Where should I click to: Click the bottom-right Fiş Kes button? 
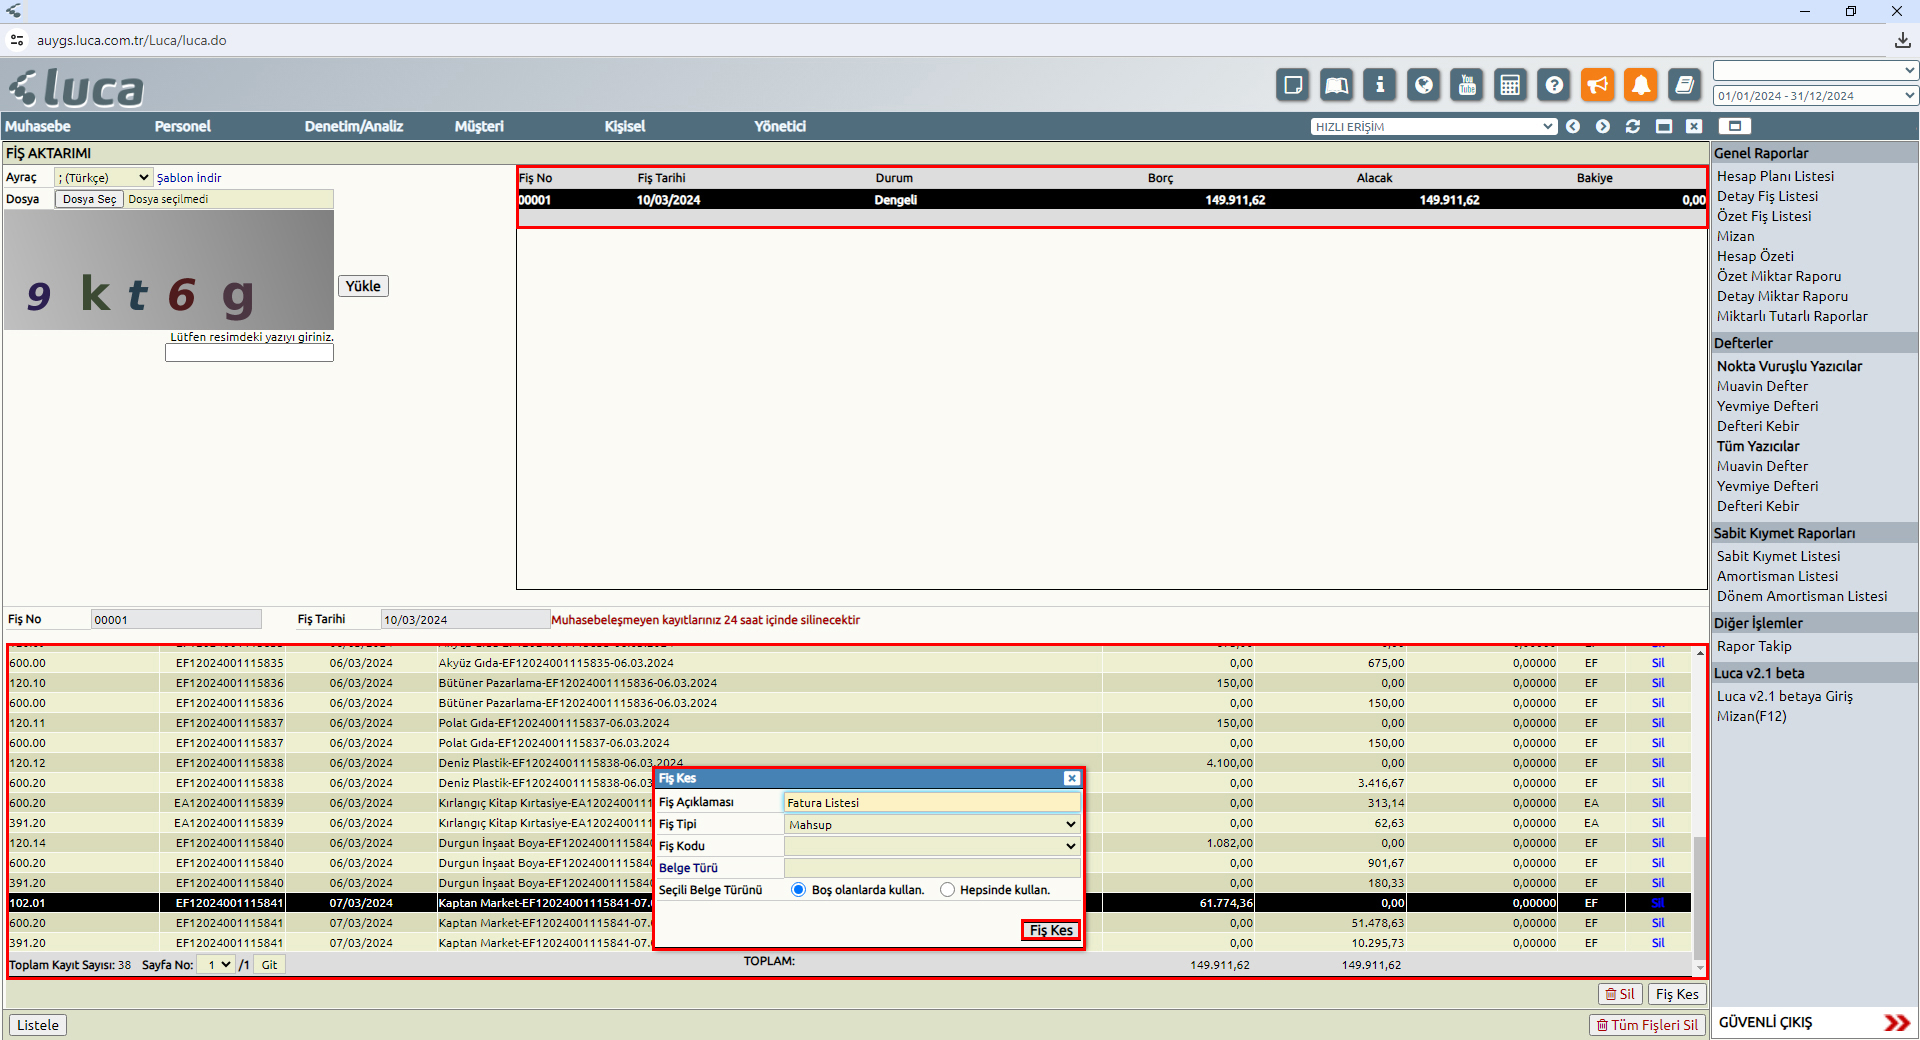point(1677,994)
